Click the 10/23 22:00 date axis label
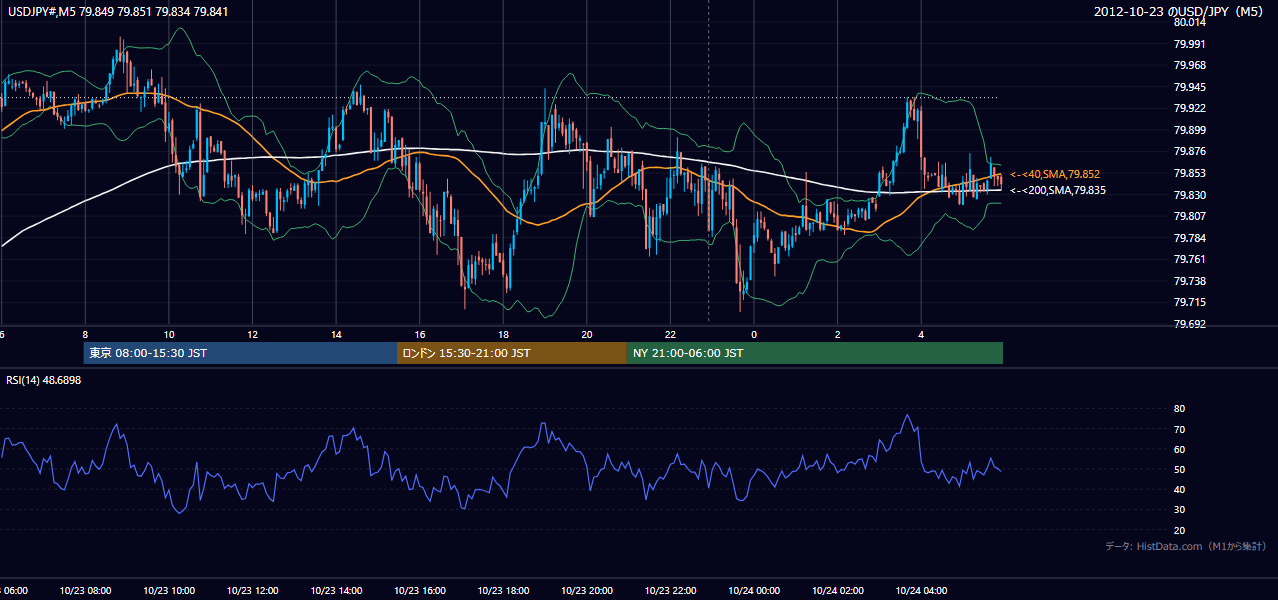The height and width of the screenshot is (600, 1278). tap(671, 591)
